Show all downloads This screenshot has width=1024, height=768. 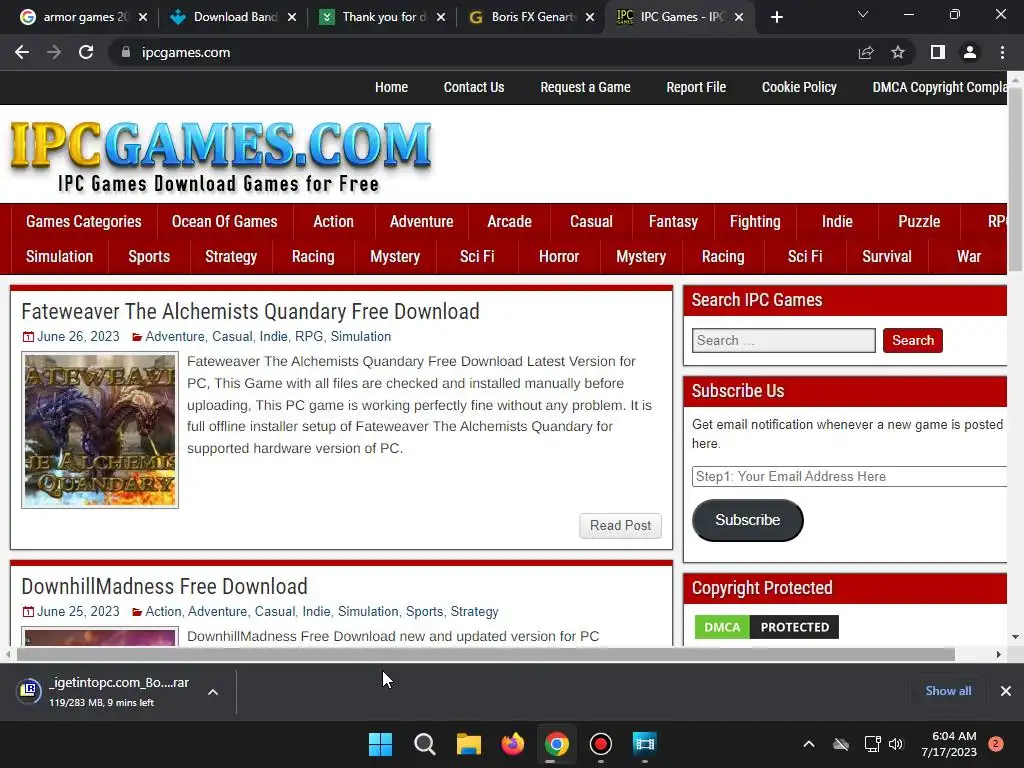(x=948, y=691)
